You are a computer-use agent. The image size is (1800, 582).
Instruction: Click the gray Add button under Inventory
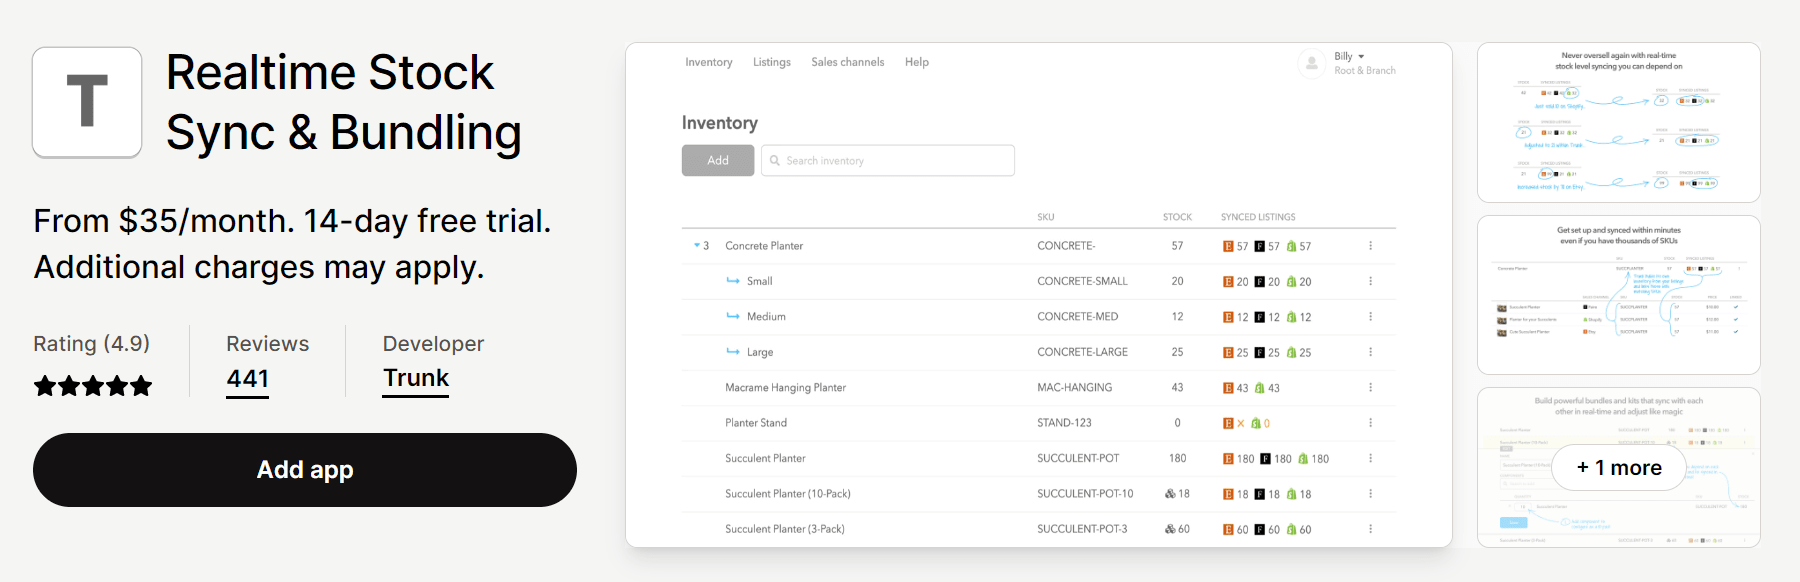tap(718, 160)
